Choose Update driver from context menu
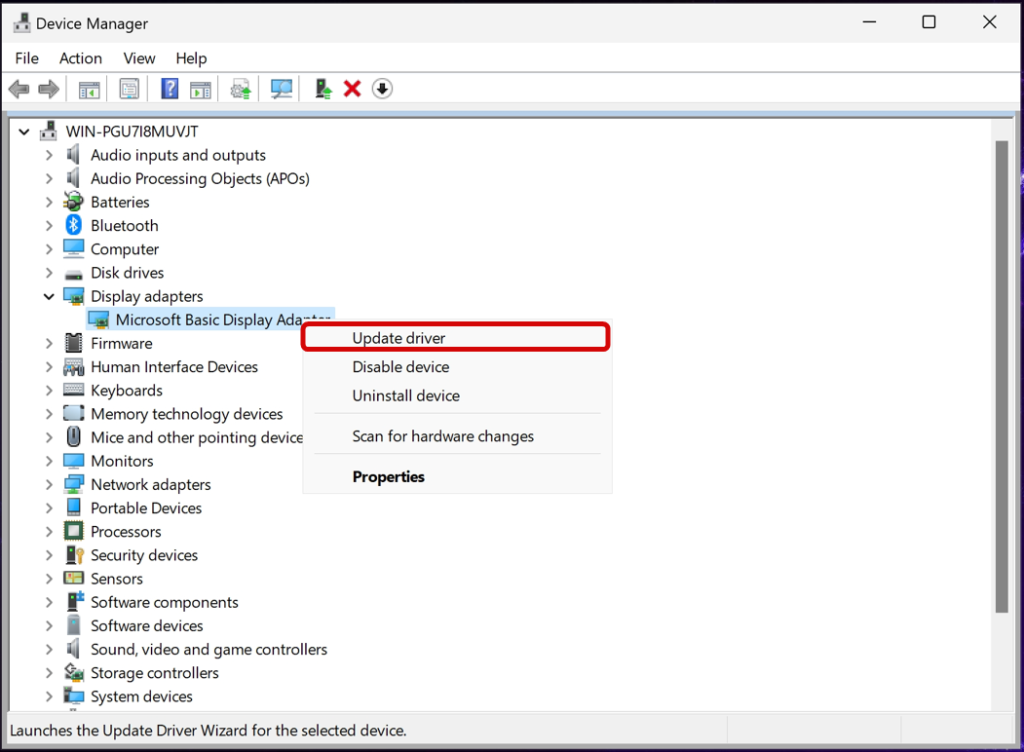The image size is (1024, 752). pos(399,338)
